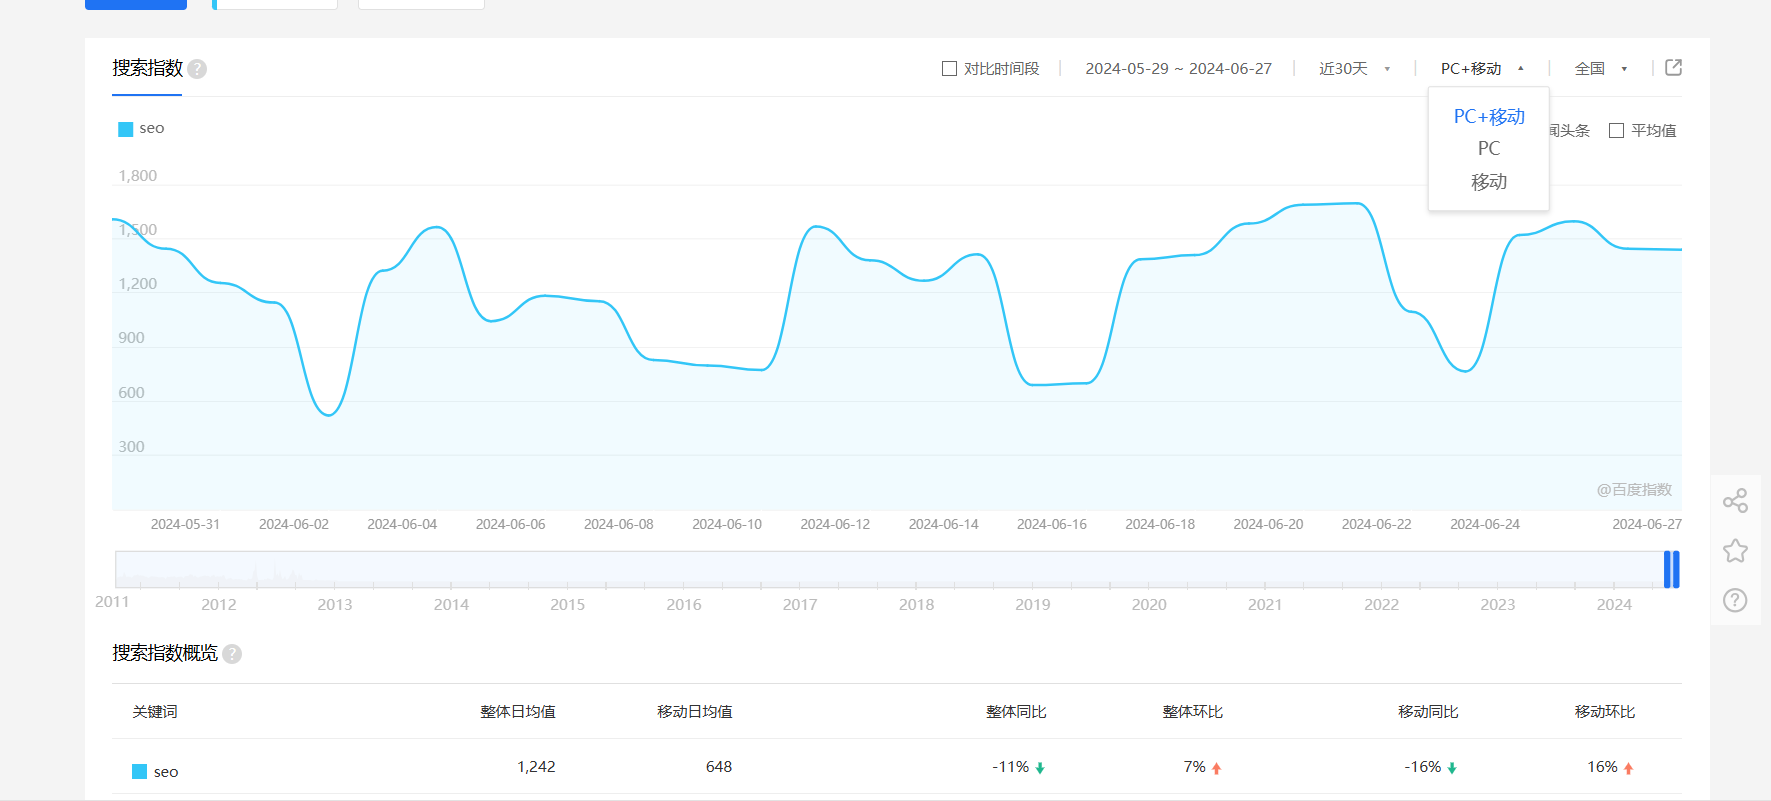Choose 移动 option from dropdown list
This screenshot has height=801, width=1771.
point(1488,182)
